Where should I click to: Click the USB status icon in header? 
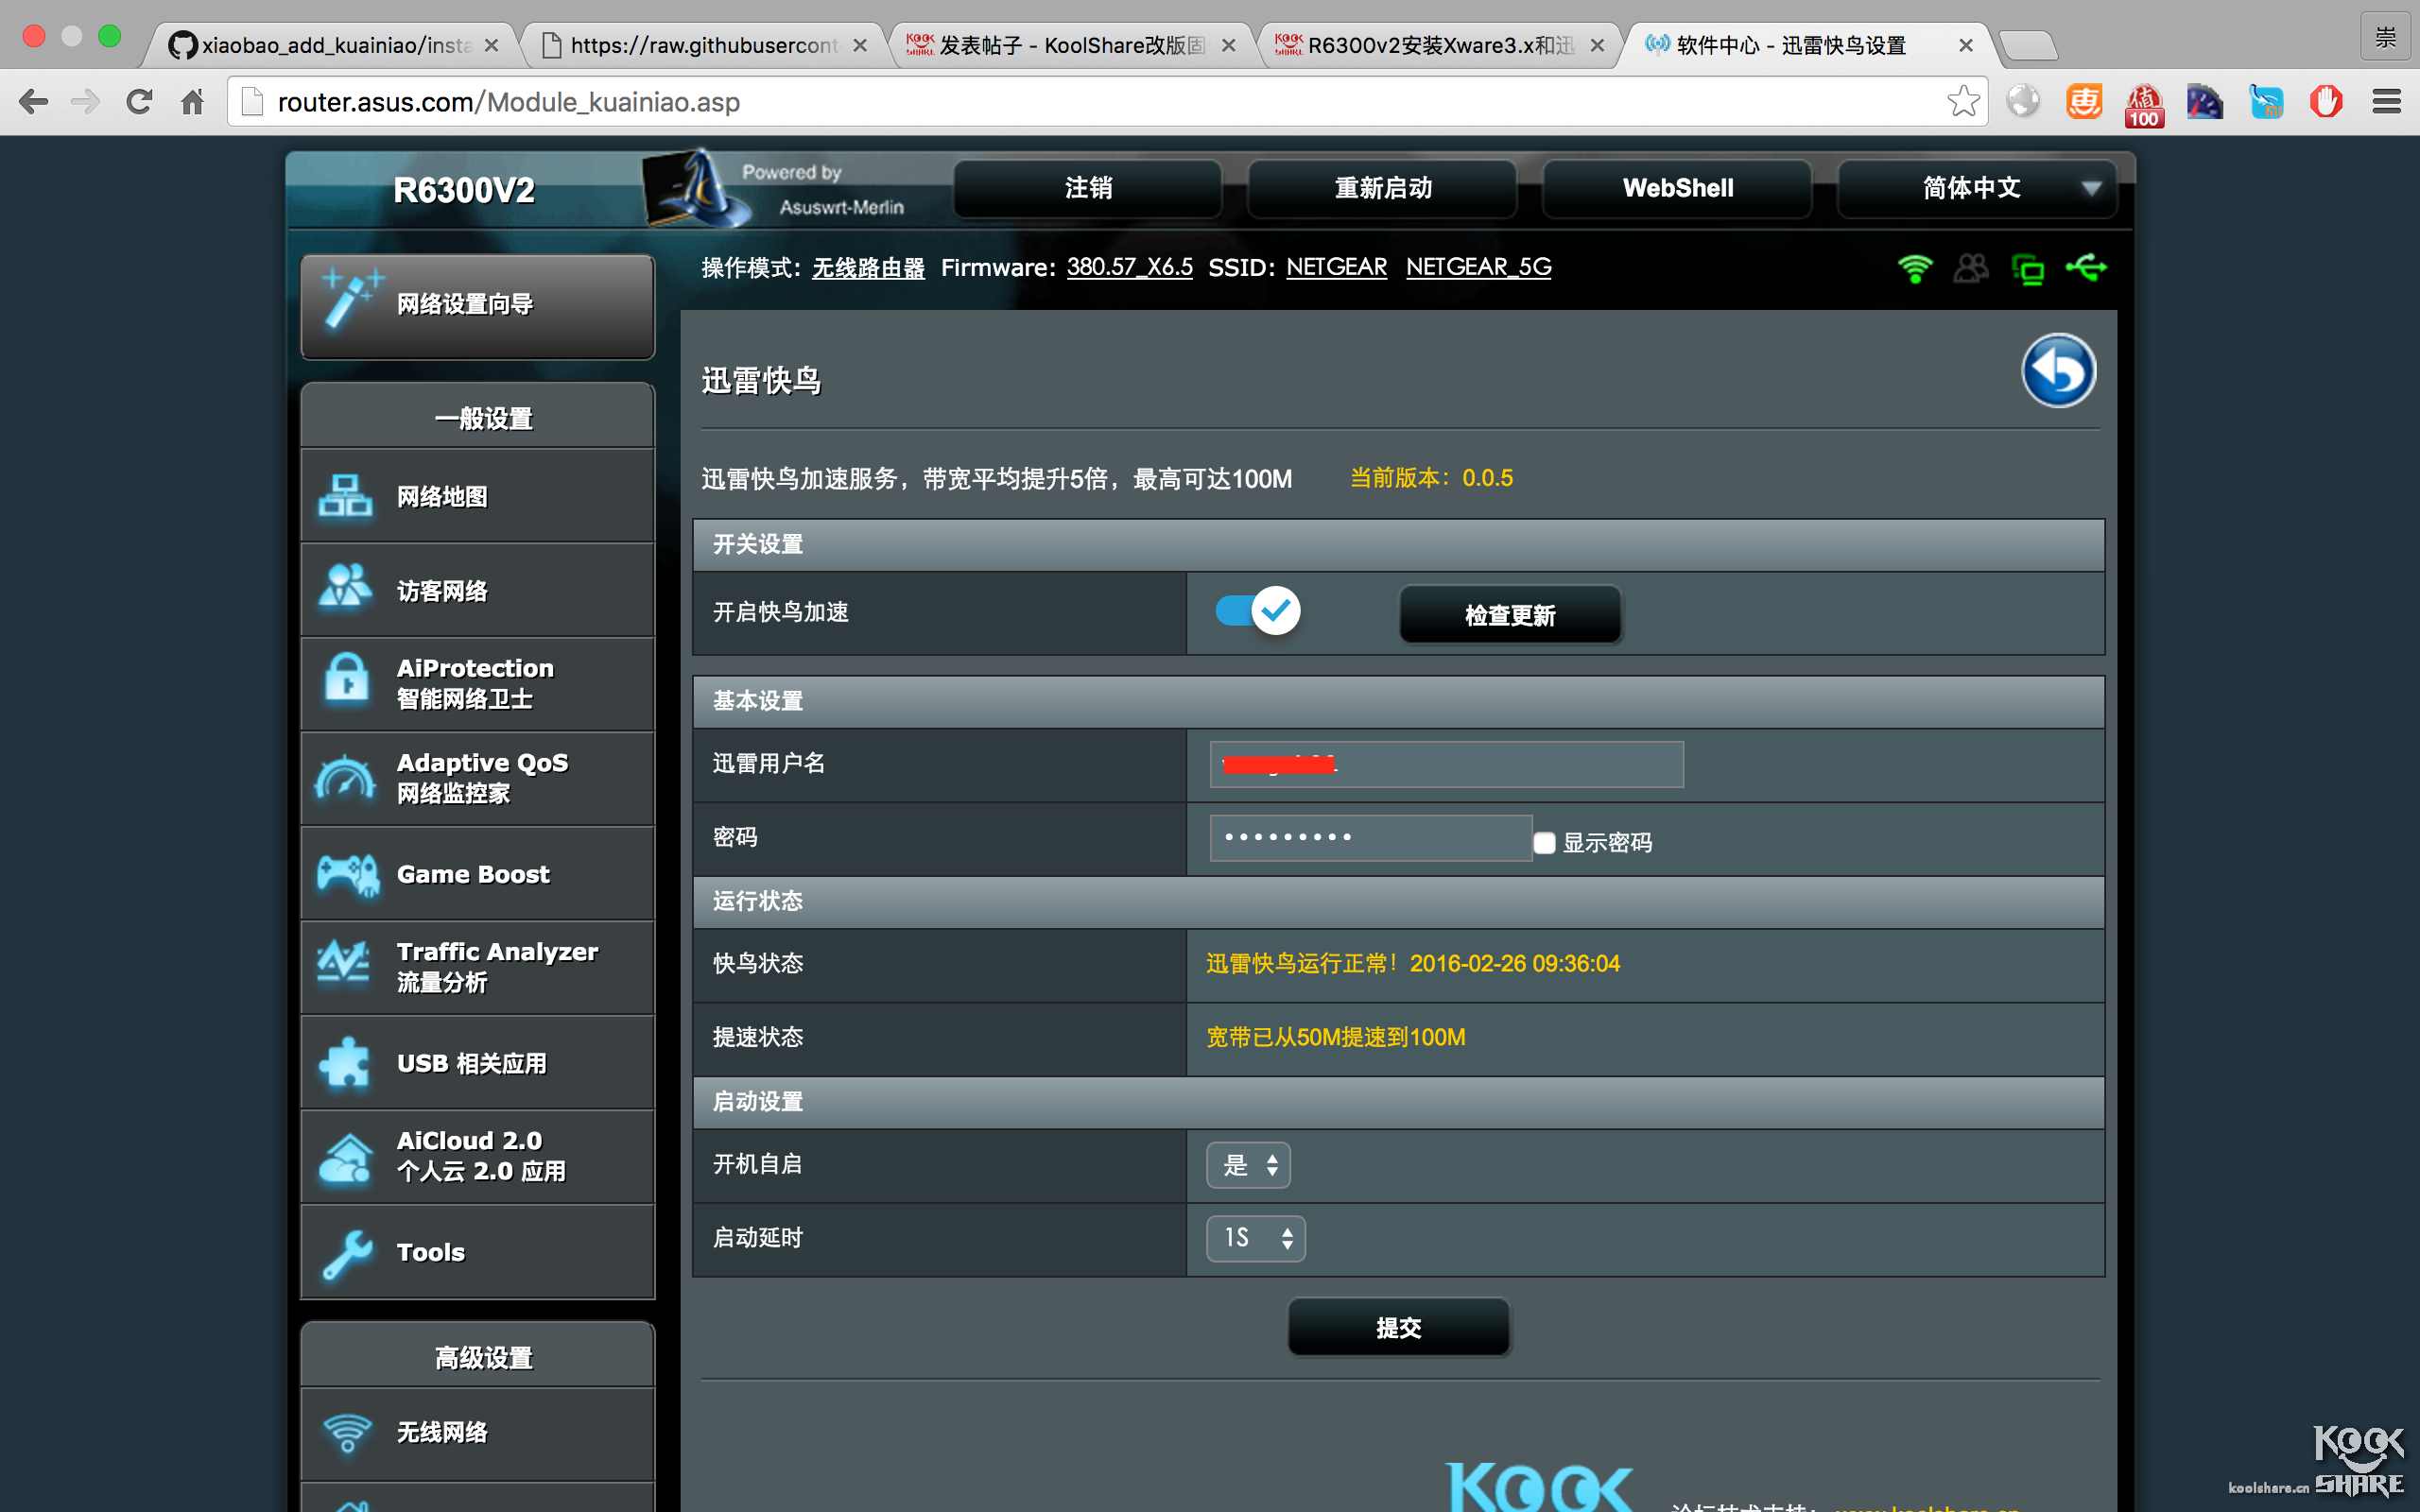point(2086,268)
